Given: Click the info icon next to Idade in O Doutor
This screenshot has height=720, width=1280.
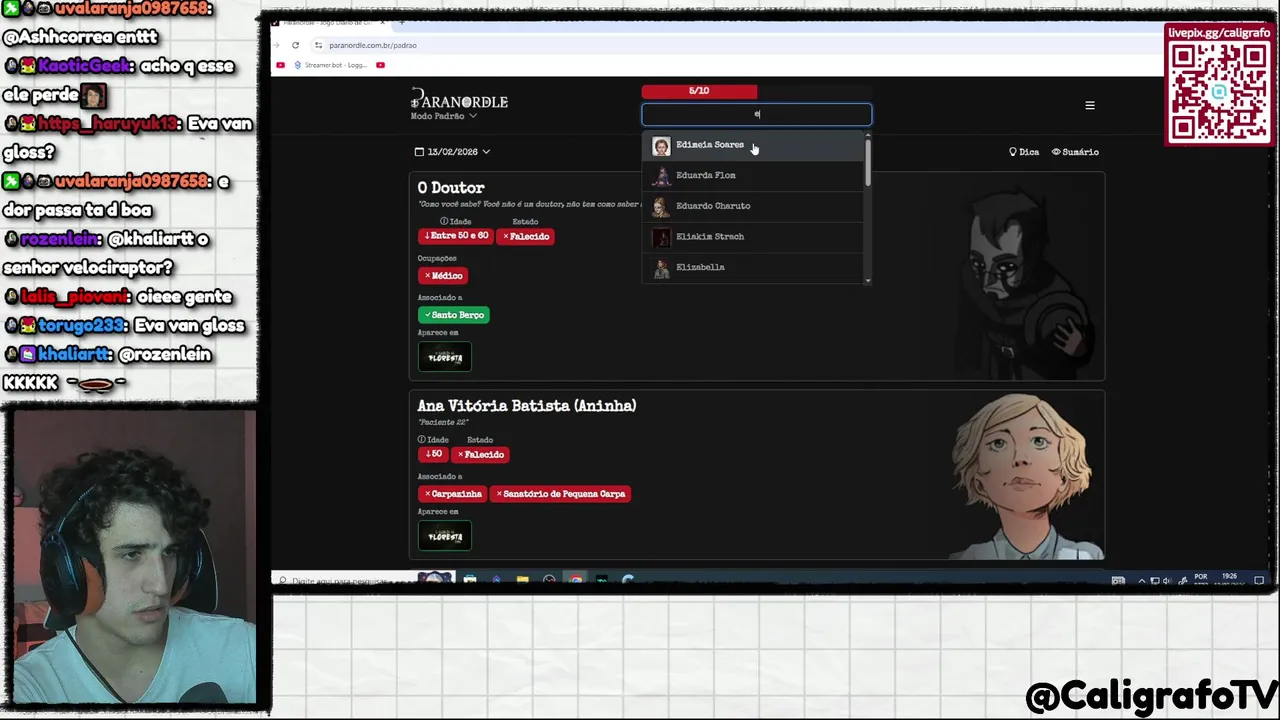Looking at the screenshot, I should point(444,221).
